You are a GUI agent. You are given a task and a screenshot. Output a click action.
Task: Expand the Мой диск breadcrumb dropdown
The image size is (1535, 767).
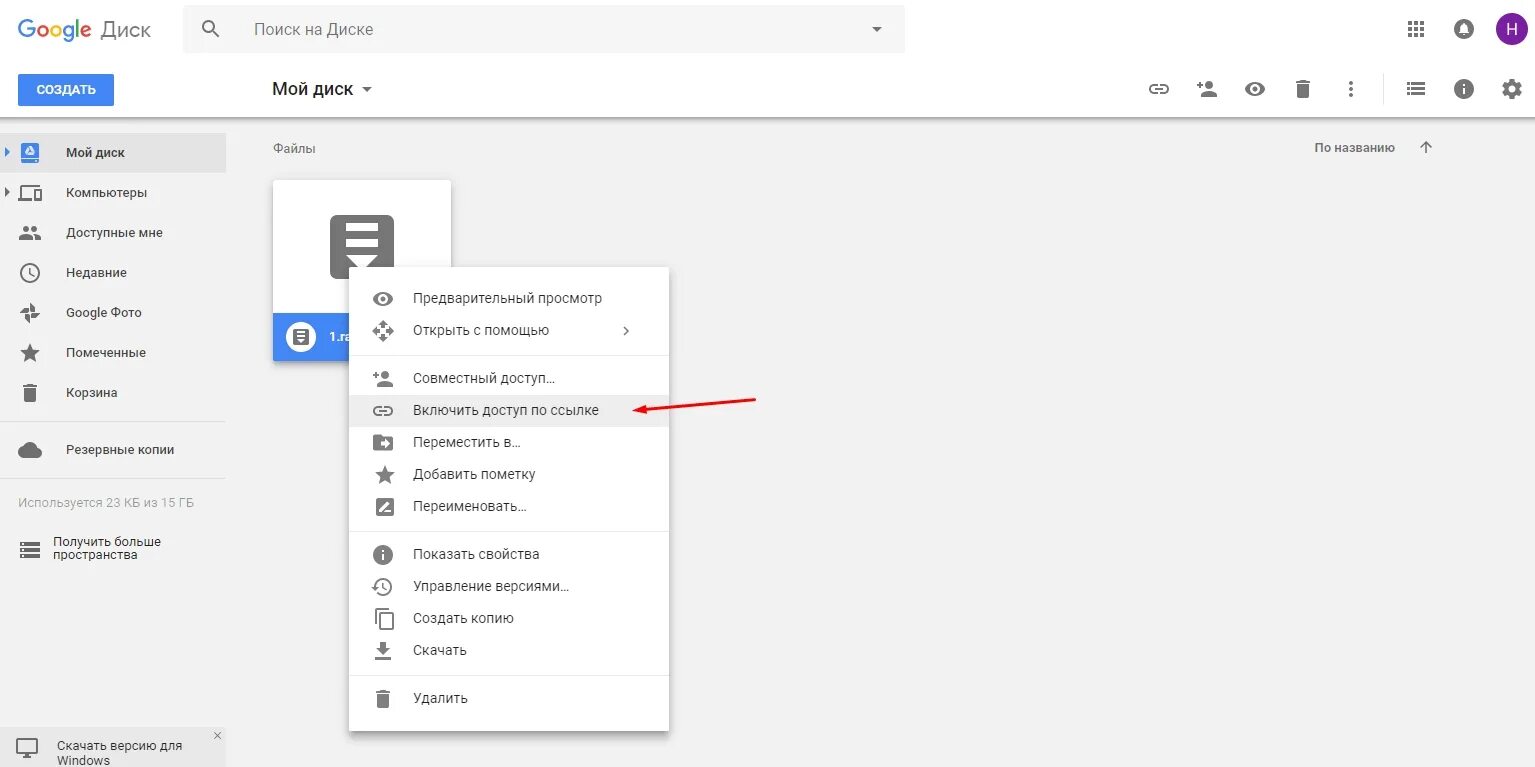pos(366,89)
